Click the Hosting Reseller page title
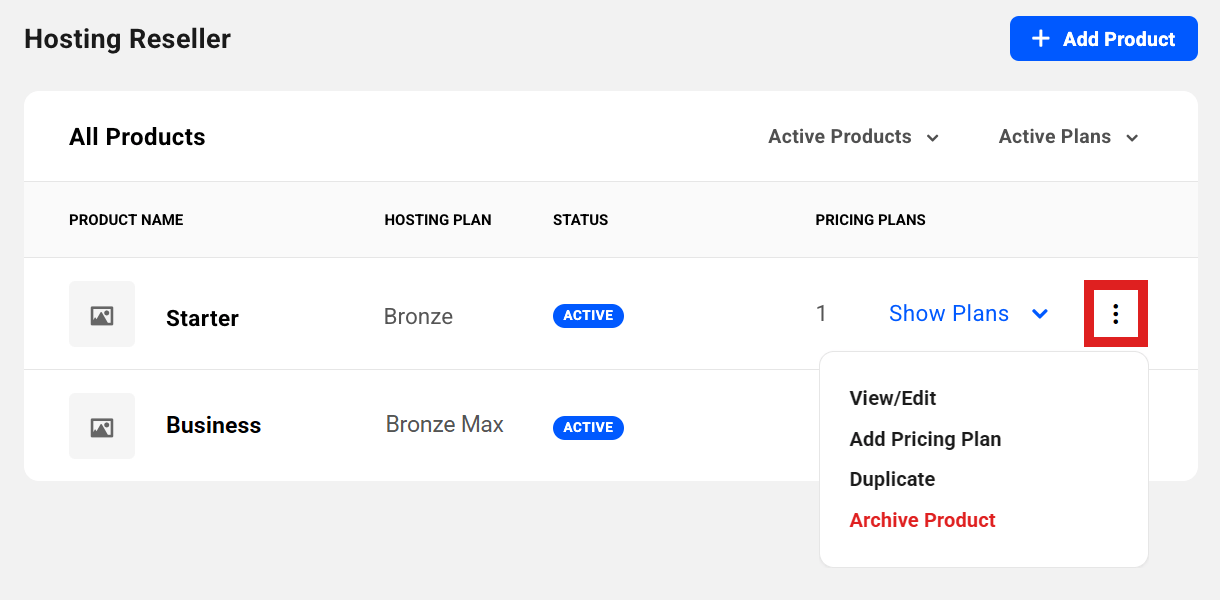Viewport: 1220px width, 600px height. (x=127, y=39)
